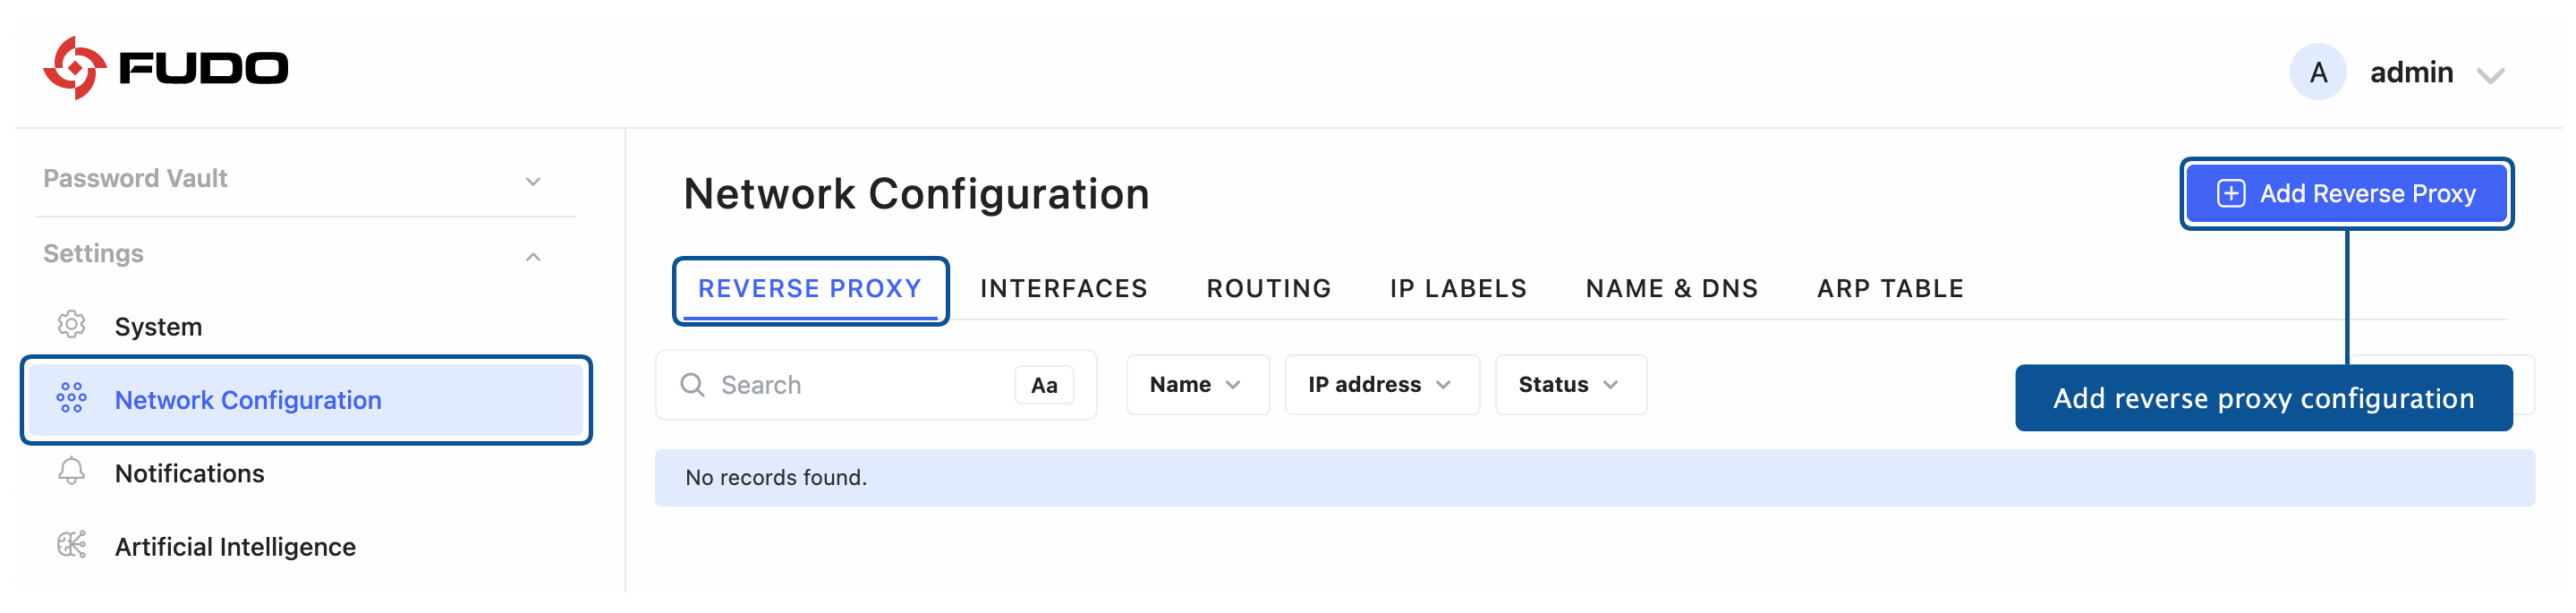
Task: Click the Artificial Intelligence brain icon
Action: [x=71, y=545]
